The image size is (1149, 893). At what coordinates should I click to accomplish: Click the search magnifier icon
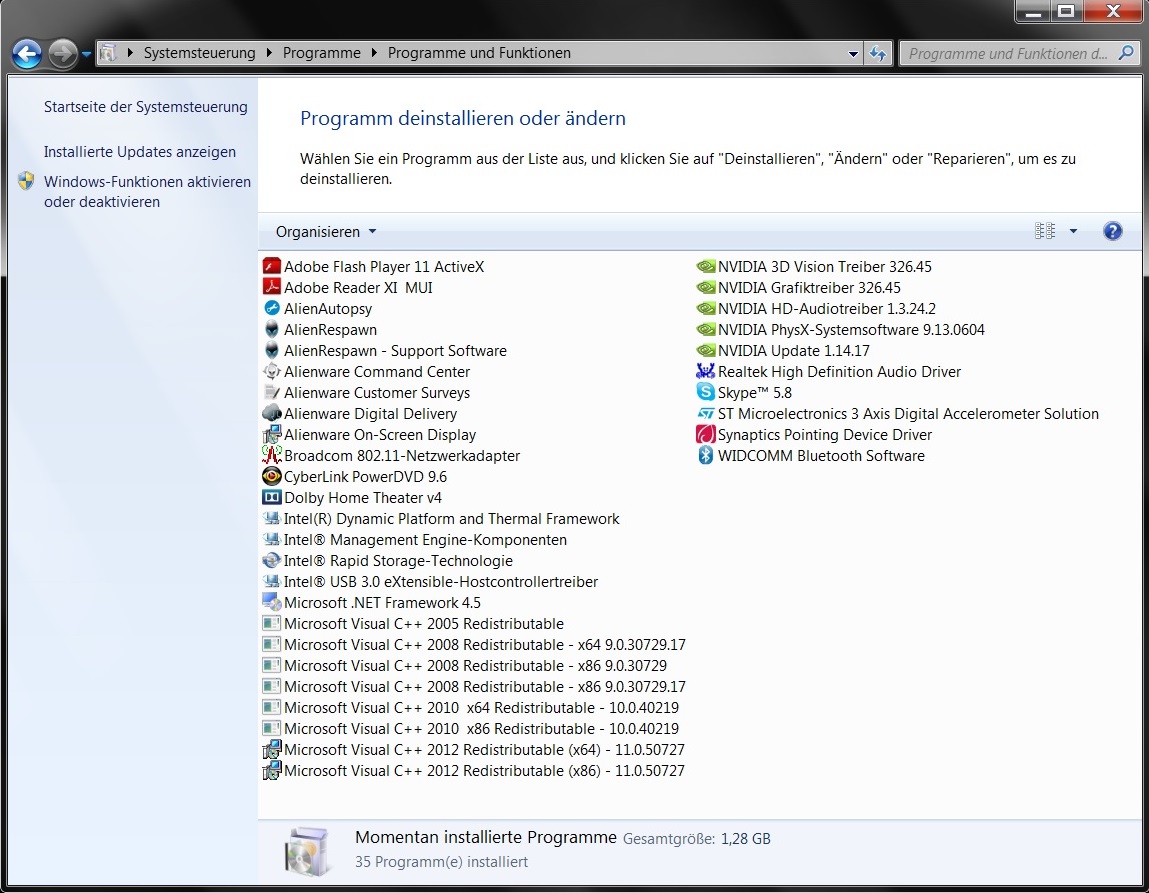click(x=1126, y=53)
